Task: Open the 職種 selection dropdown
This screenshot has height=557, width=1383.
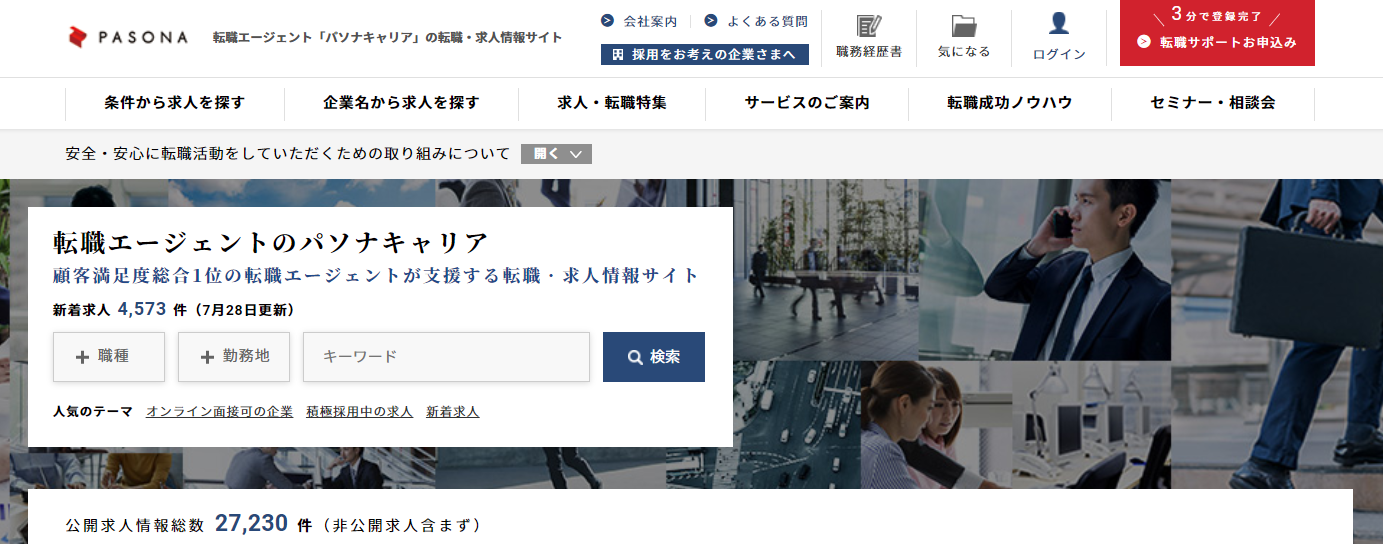Action: (x=109, y=357)
